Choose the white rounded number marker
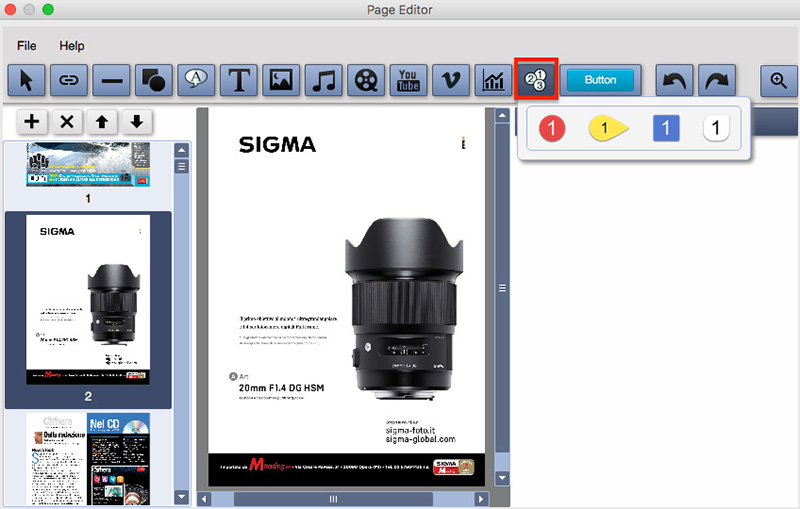Image resolution: width=800 pixels, height=509 pixels. [716, 128]
